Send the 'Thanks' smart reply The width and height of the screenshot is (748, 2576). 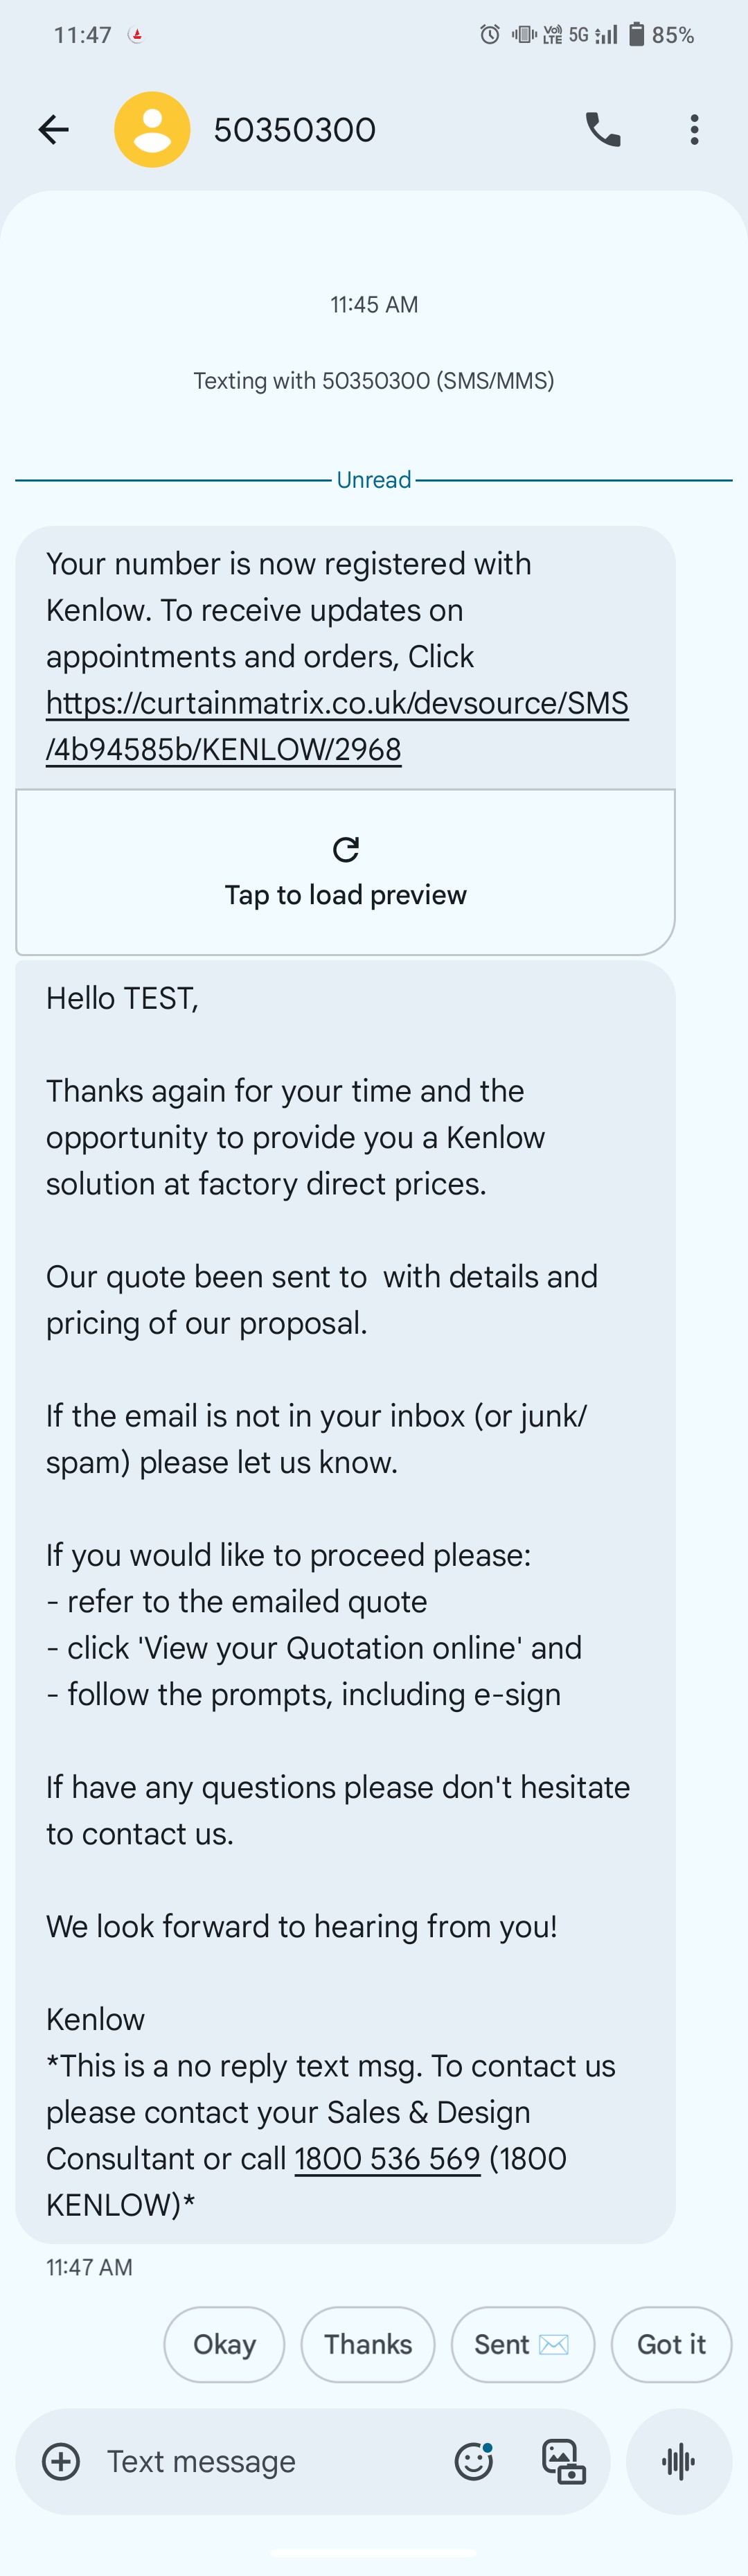tap(368, 2345)
